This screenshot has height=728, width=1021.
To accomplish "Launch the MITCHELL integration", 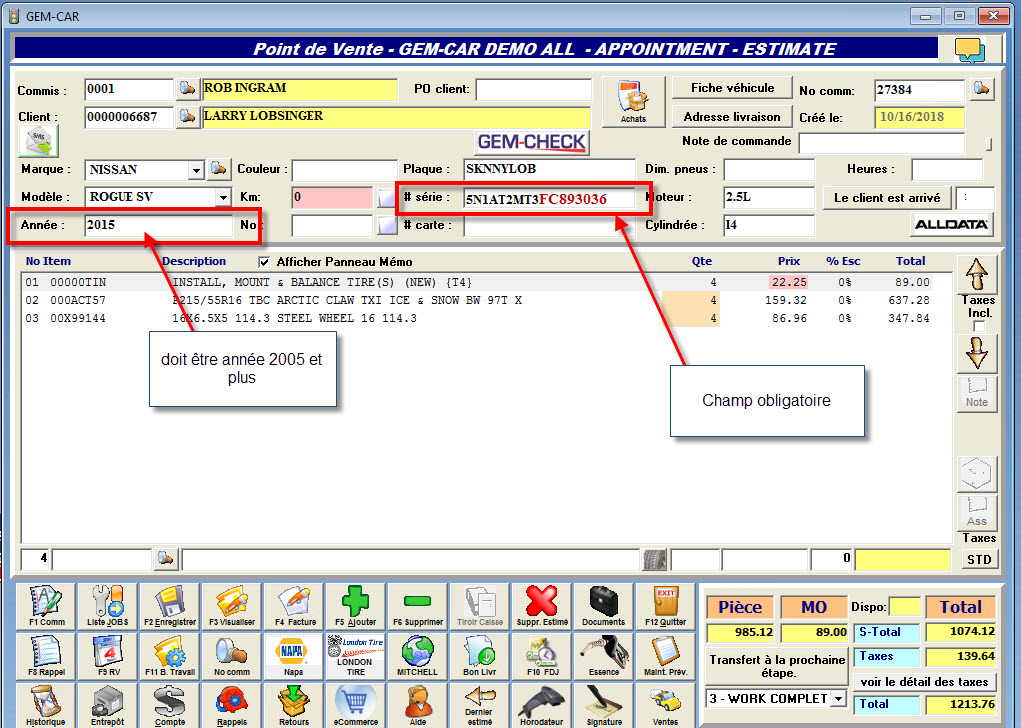I will tap(417, 656).
